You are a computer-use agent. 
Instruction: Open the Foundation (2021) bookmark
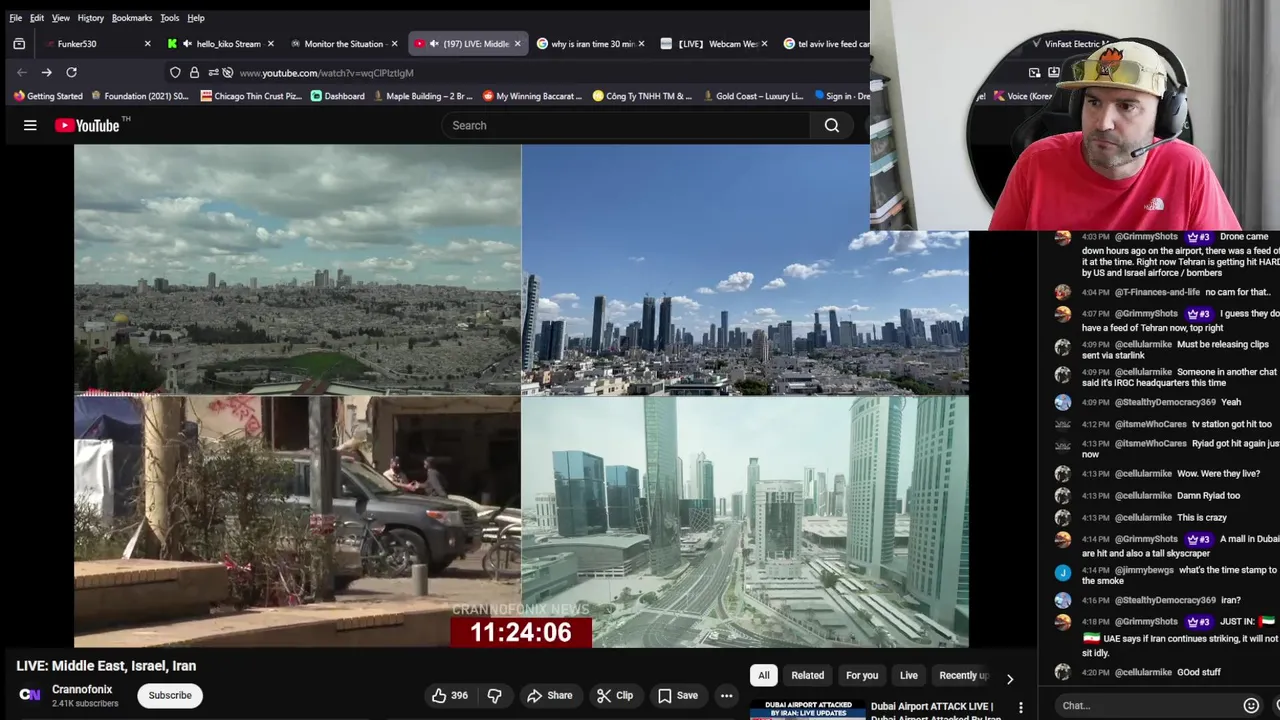point(139,96)
